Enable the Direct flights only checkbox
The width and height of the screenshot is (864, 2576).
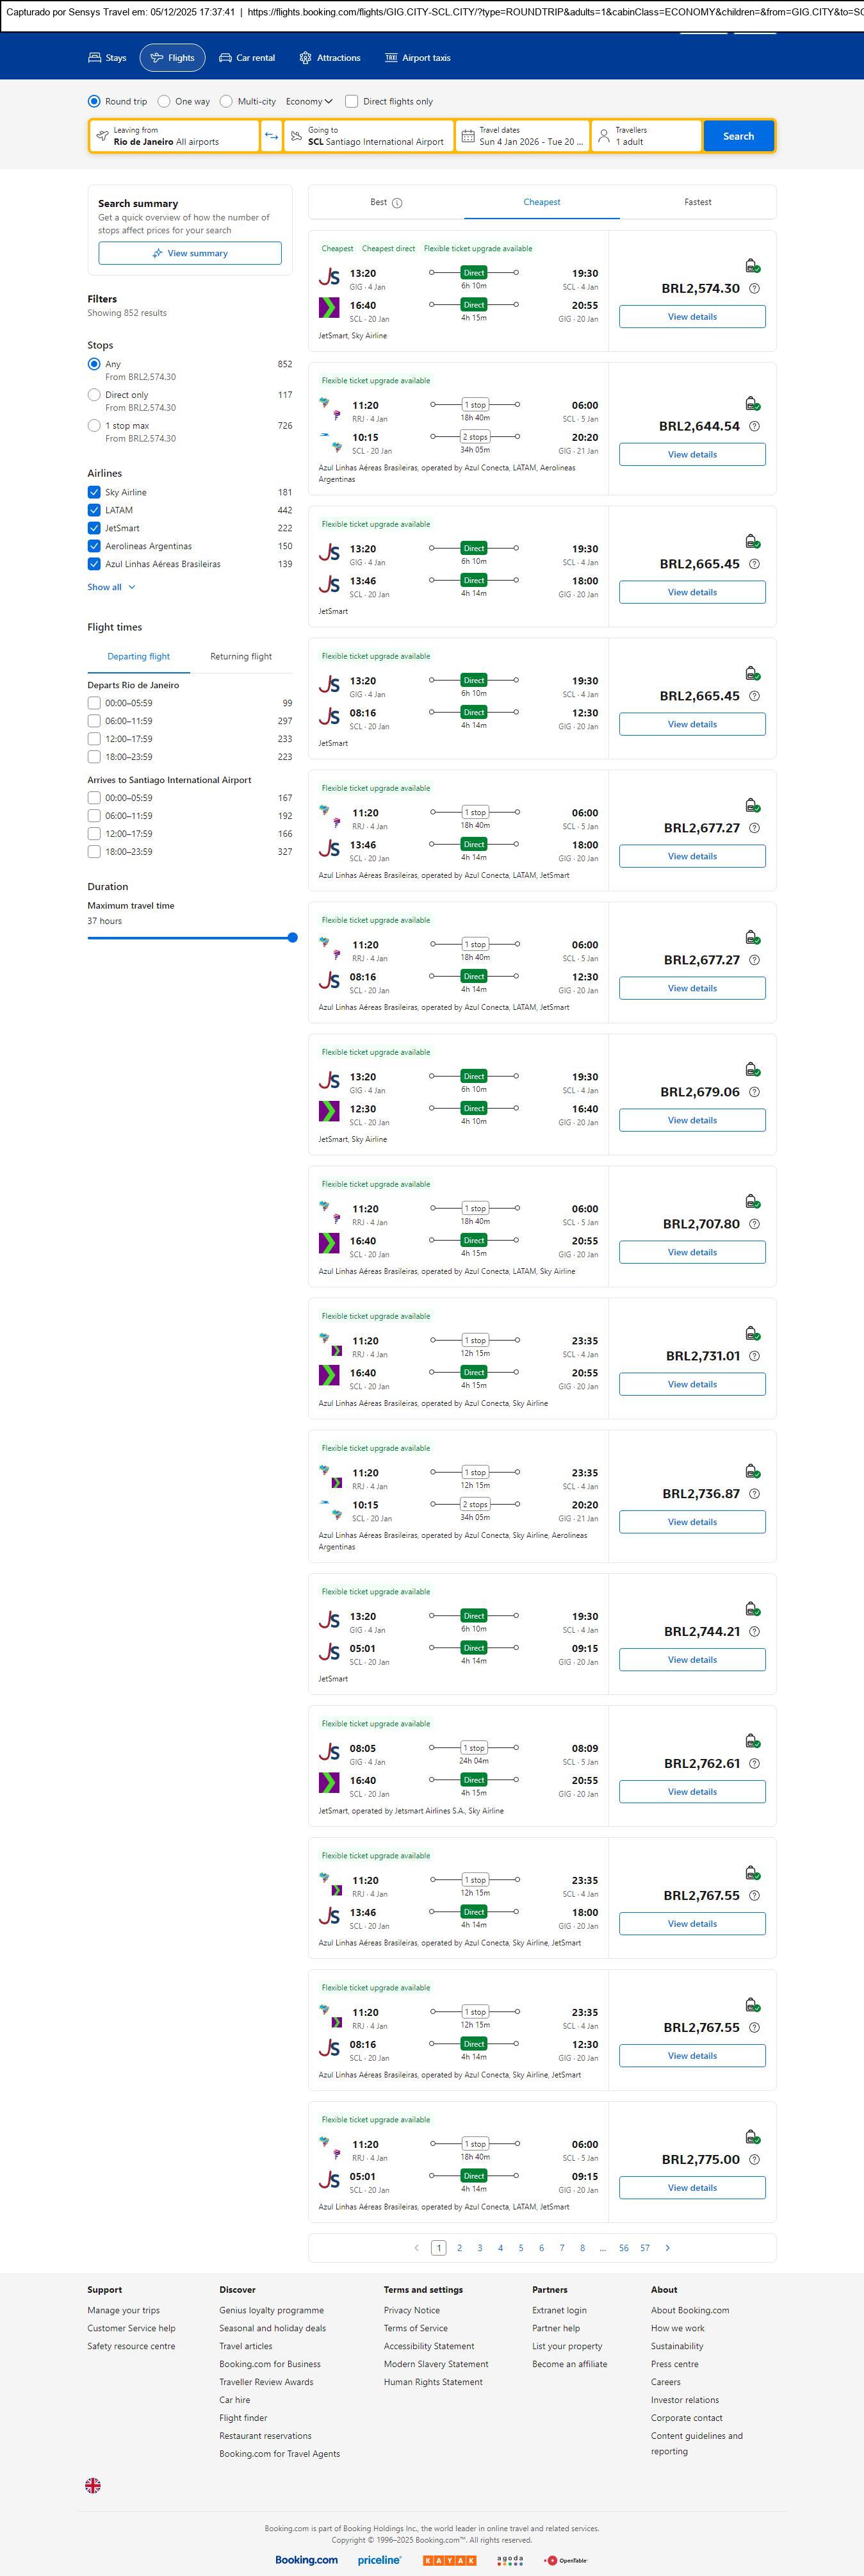click(x=351, y=101)
